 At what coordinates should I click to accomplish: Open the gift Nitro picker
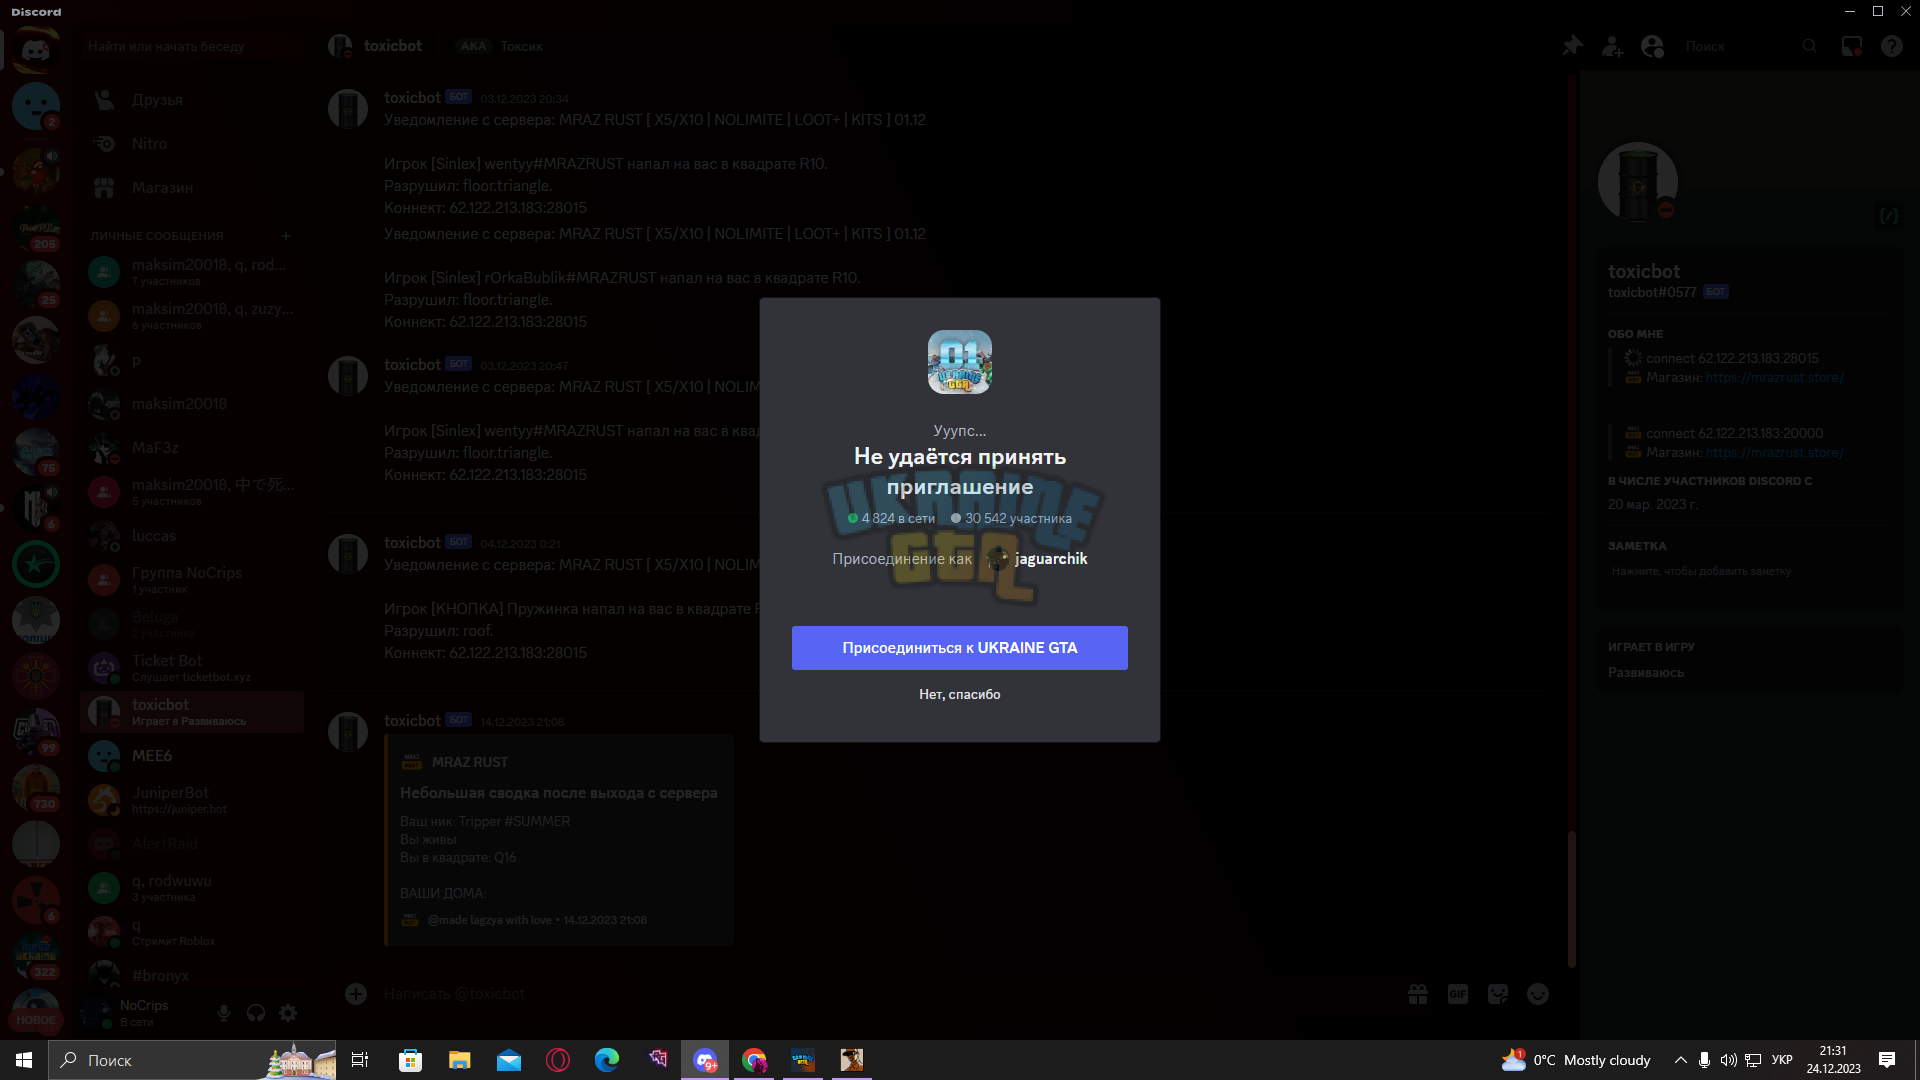(1418, 994)
